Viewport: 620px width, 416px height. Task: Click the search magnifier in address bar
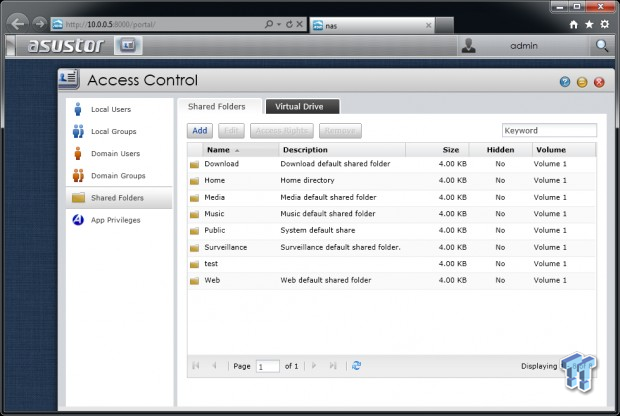point(269,24)
